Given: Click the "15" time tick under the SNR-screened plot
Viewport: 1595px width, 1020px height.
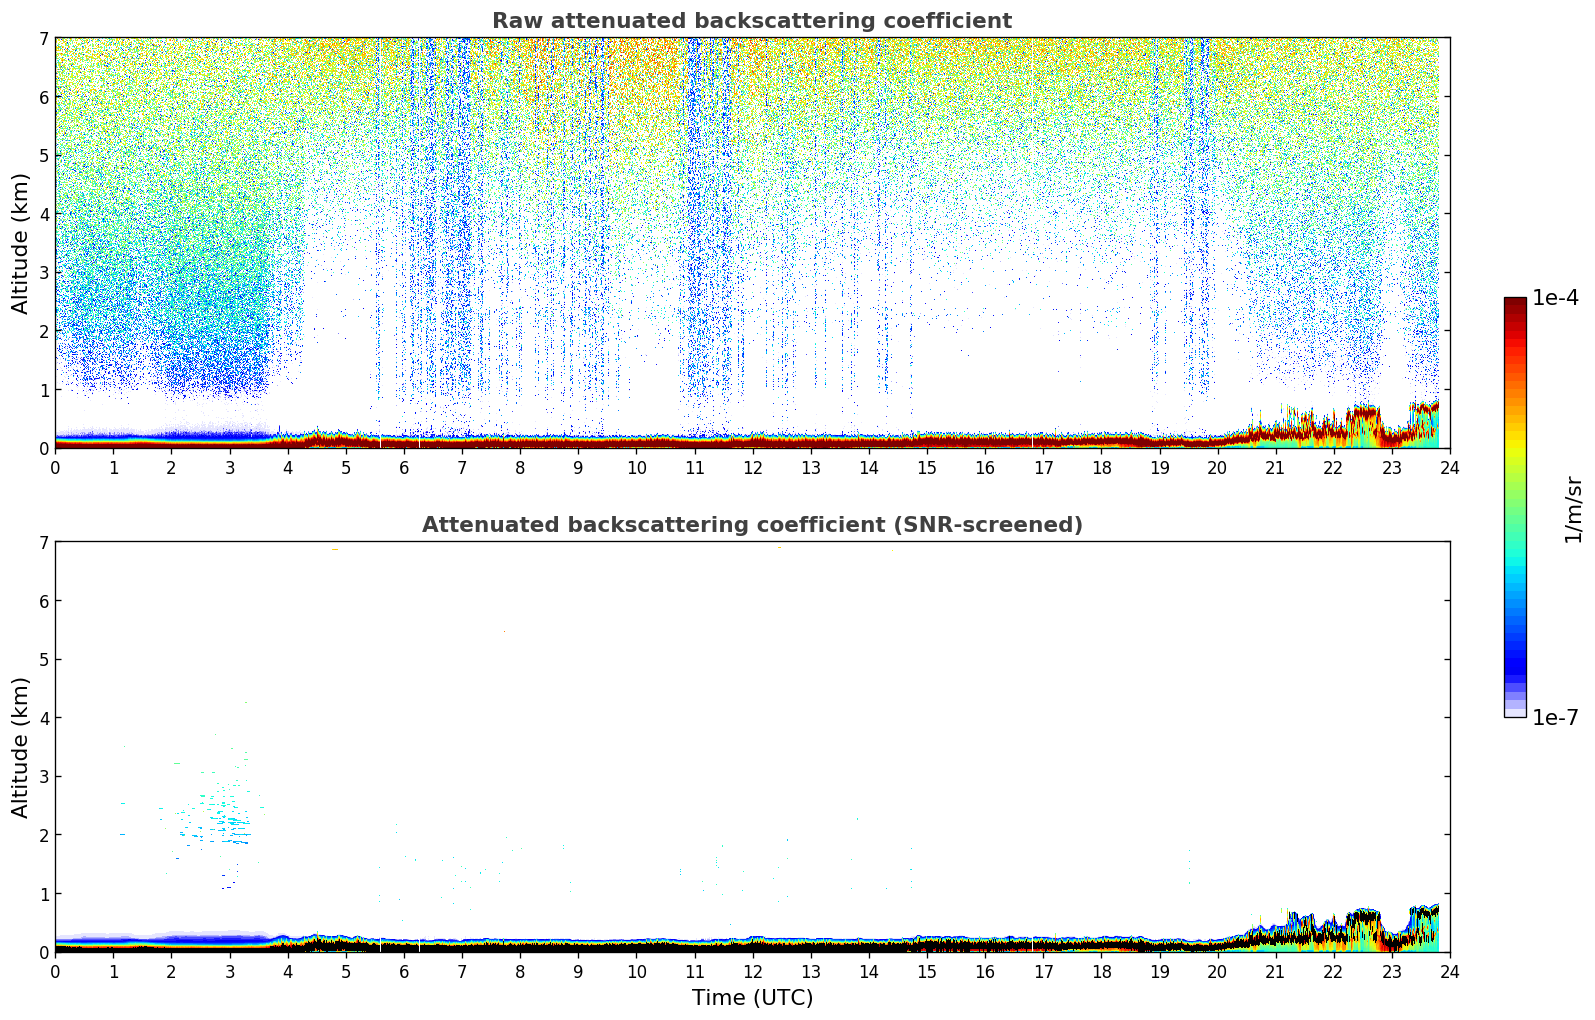Looking at the screenshot, I should [x=927, y=971].
